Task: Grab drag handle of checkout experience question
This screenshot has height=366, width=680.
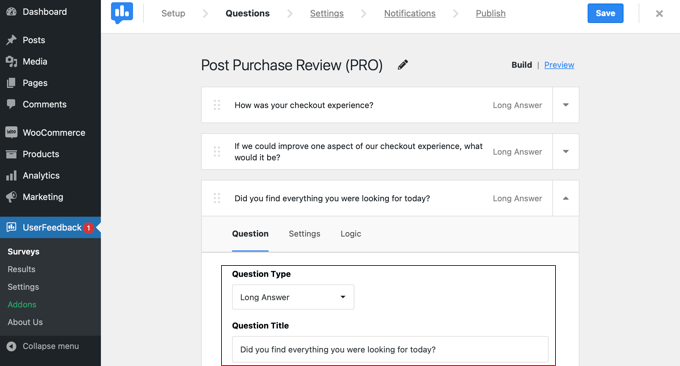Action: [217, 105]
